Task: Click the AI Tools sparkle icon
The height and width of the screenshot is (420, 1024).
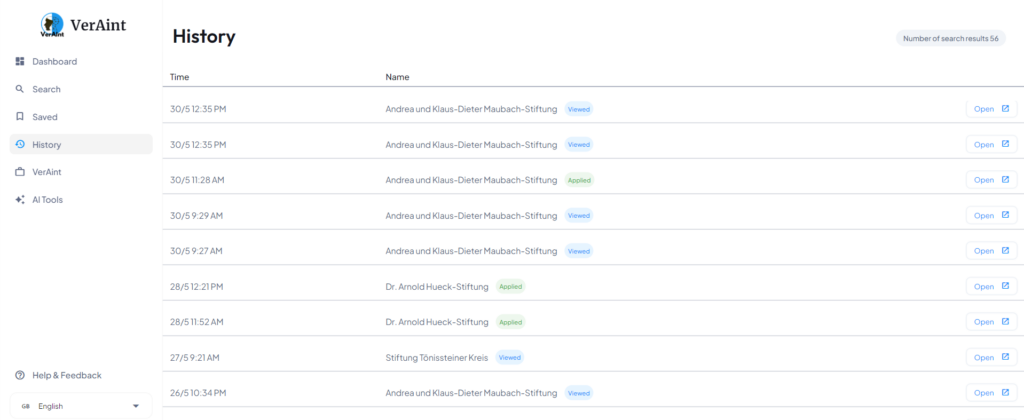Action: click(x=20, y=200)
